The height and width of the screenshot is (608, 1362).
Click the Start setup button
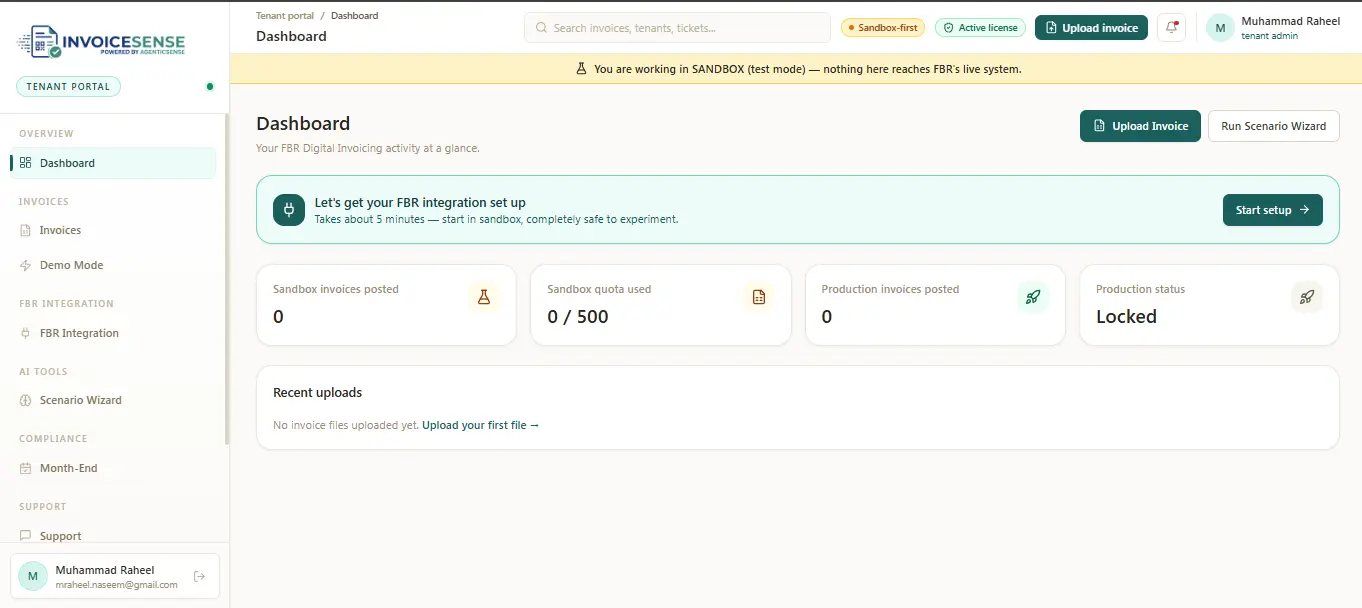(1273, 210)
